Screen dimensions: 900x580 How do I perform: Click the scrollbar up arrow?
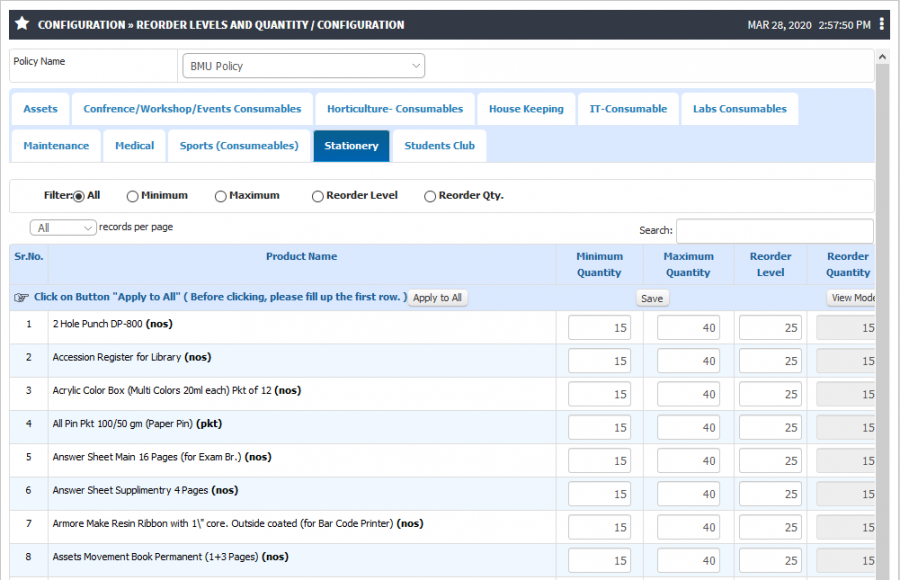point(882,57)
